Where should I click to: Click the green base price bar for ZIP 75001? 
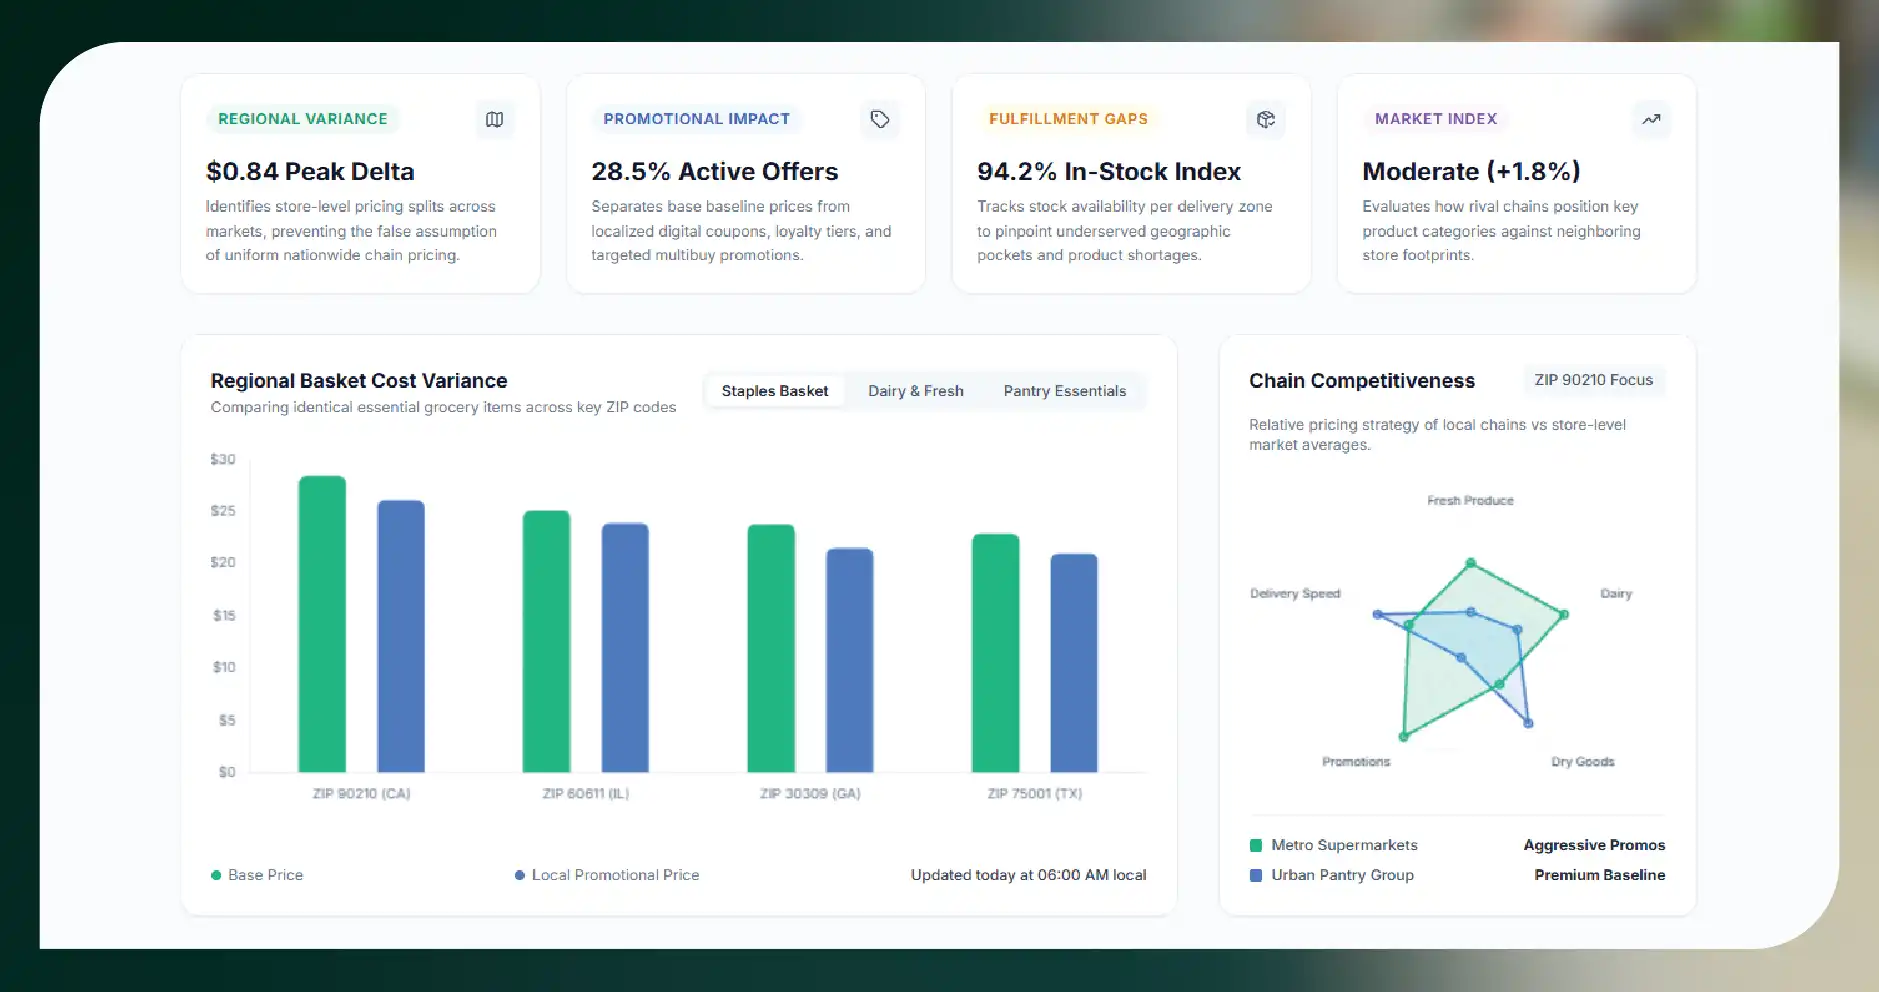pos(996,653)
